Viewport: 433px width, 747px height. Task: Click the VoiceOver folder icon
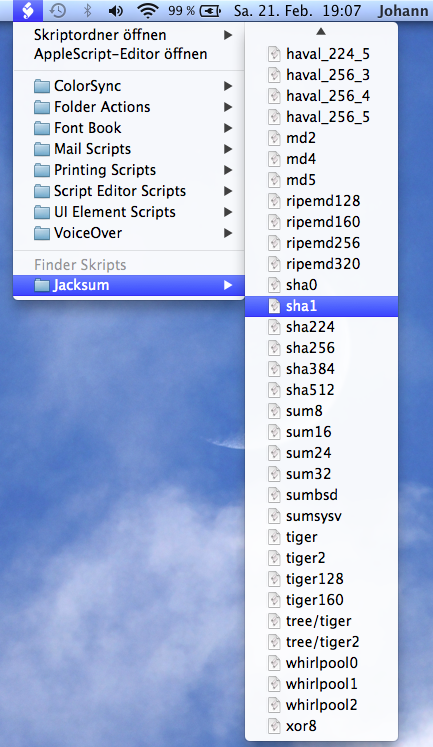pos(42,233)
